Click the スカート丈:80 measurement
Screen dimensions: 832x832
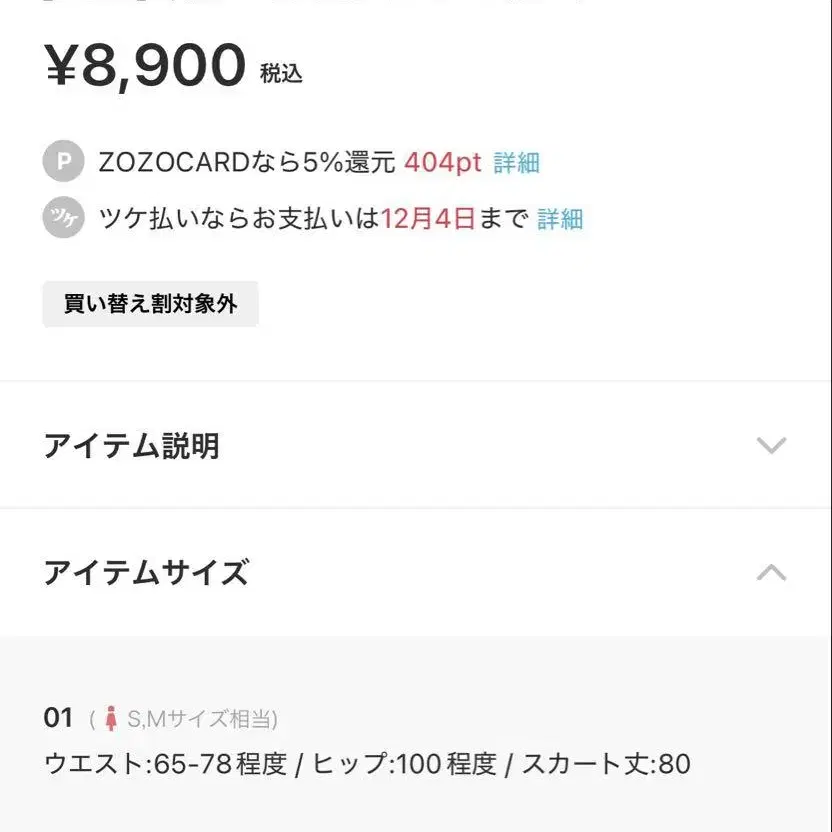click(606, 765)
